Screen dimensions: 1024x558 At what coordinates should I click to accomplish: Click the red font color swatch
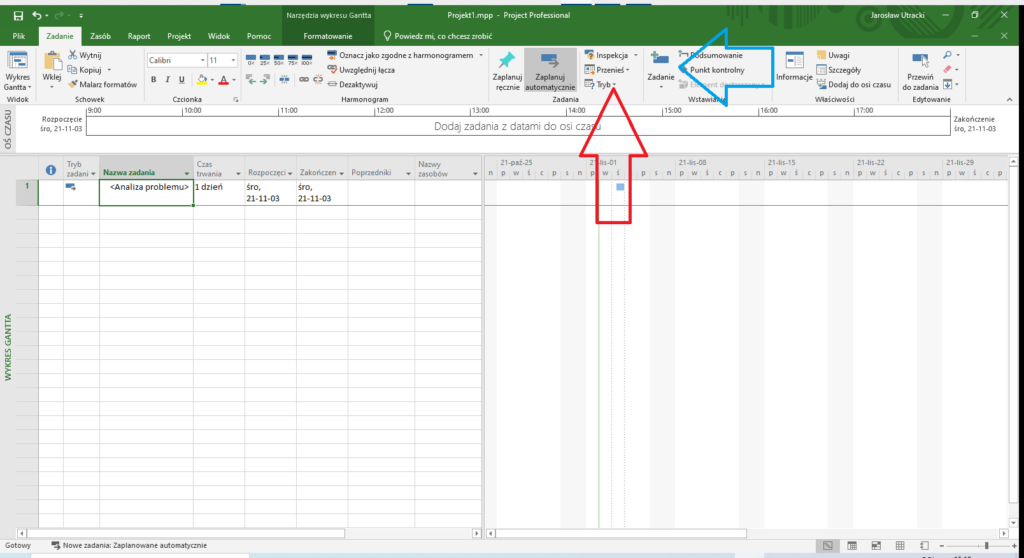click(x=223, y=80)
